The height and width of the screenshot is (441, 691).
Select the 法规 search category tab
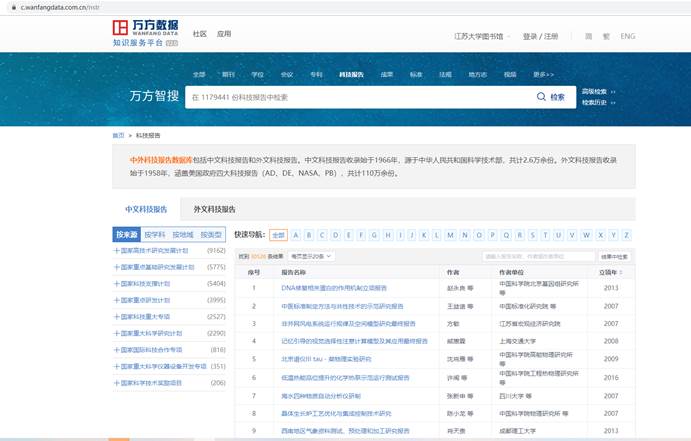click(445, 74)
